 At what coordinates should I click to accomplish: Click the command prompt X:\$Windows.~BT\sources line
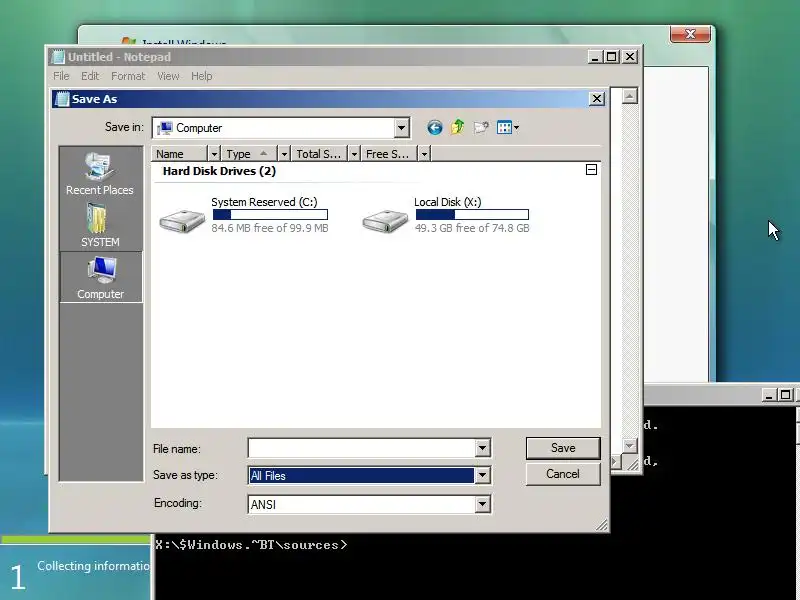[x=251, y=545]
